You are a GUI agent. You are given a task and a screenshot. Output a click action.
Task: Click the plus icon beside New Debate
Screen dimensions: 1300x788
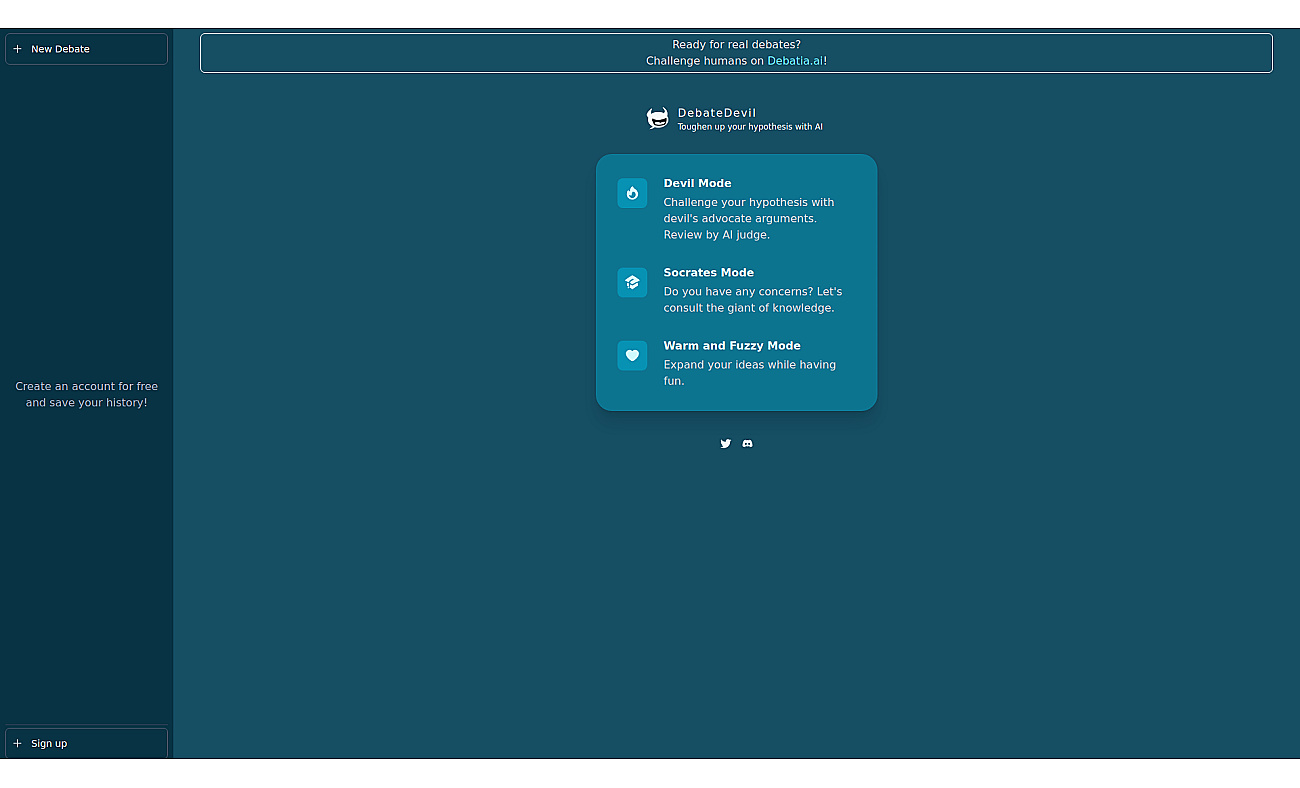click(x=17, y=49)
